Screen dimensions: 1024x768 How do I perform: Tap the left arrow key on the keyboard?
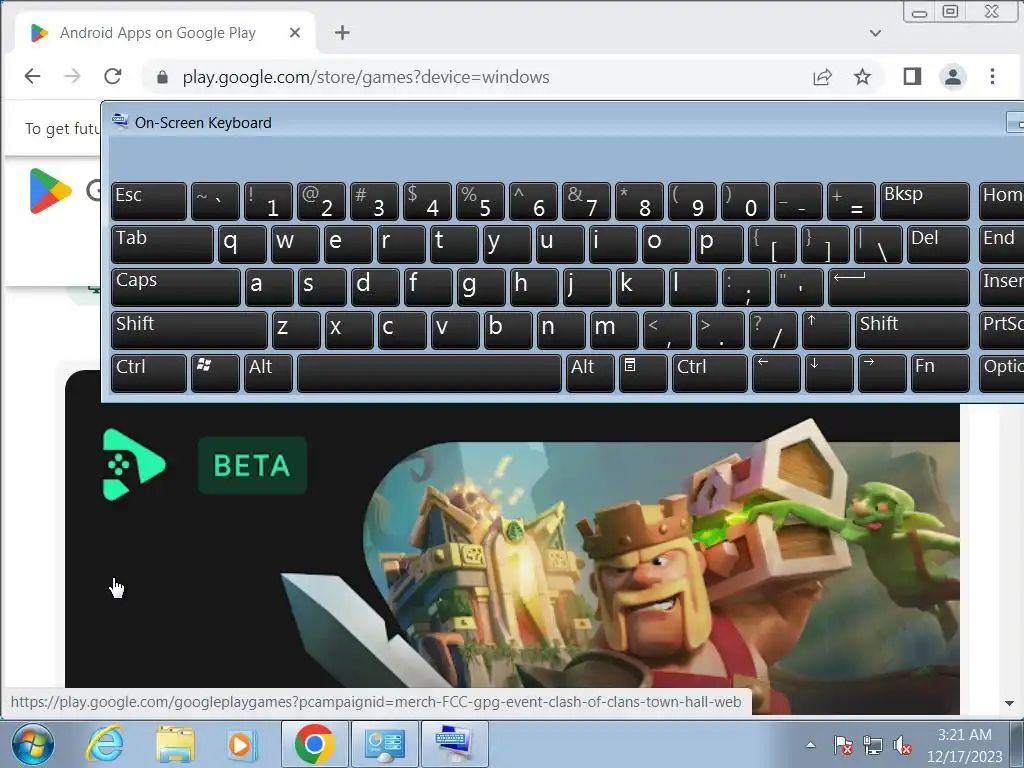776,374
